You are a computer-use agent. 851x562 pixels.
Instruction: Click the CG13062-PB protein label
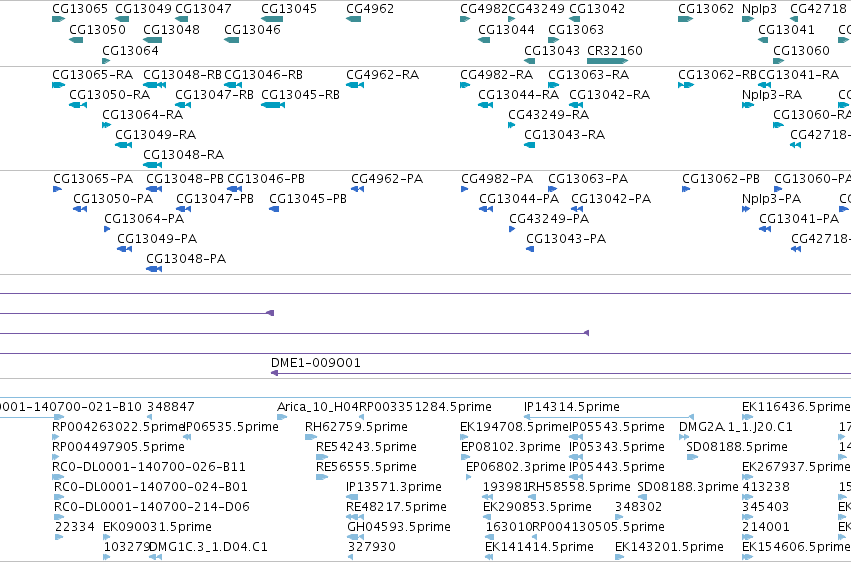(720, 178)
